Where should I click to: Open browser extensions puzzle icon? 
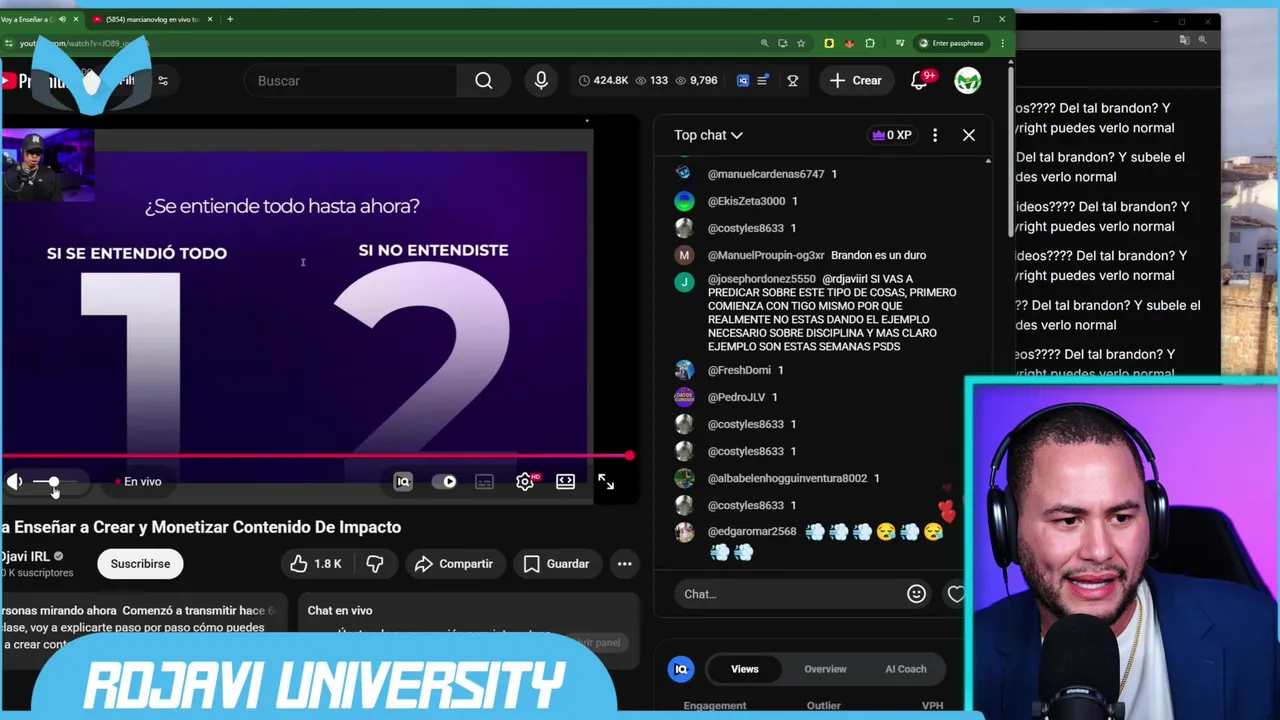click(870, 43)
